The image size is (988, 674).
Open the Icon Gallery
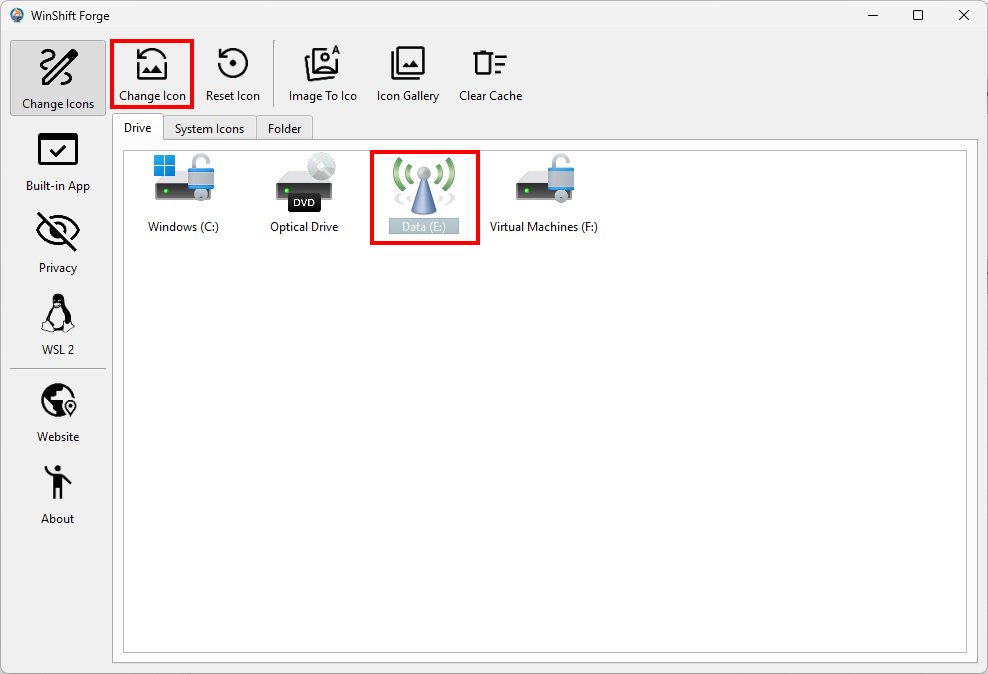(407, 75)
